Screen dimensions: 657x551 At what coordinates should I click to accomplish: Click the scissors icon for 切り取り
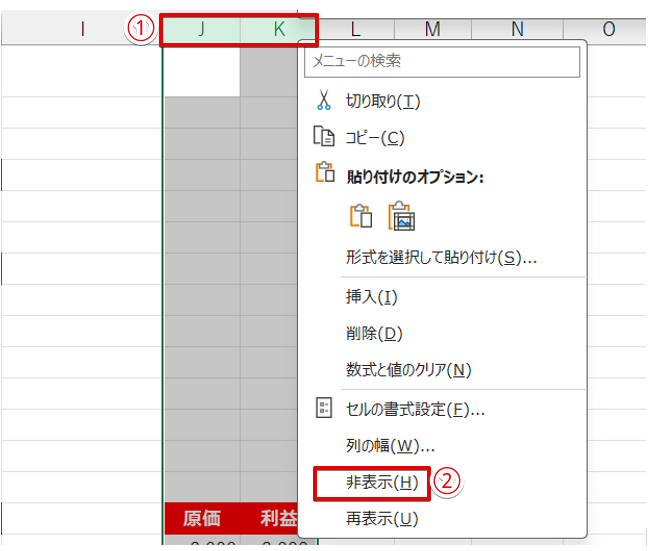323,100
